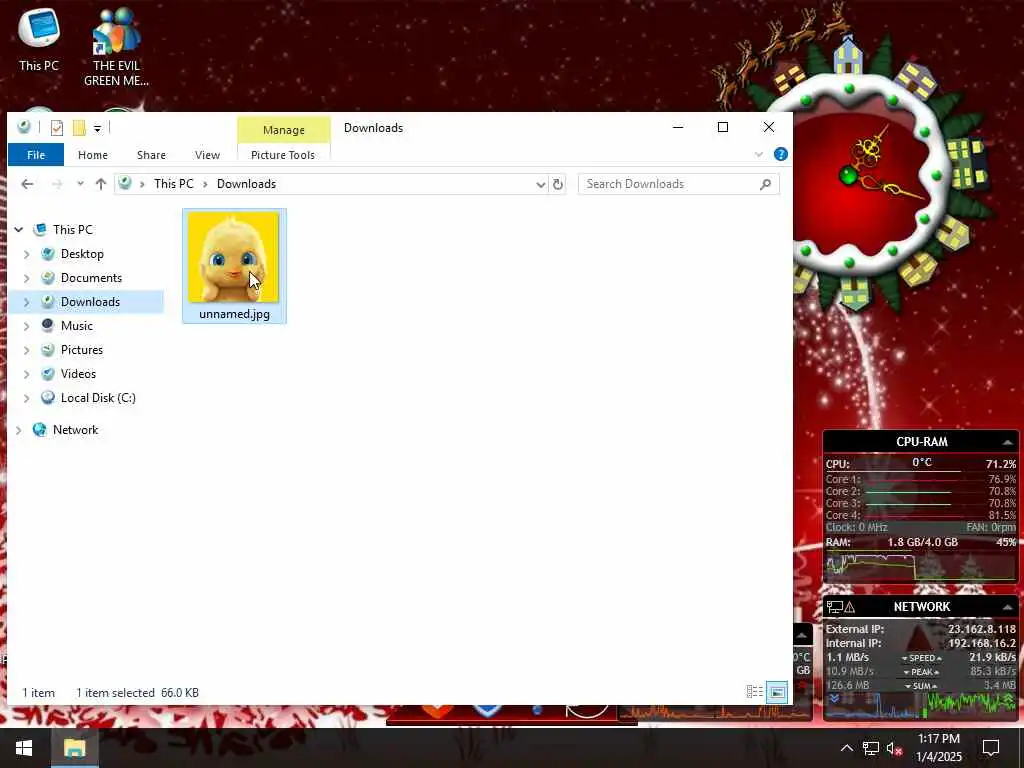Image resolution: width=1024 pixels, height=768 pixels.
Task: Go back with the back arrow
Action: [x=27, y=184]
